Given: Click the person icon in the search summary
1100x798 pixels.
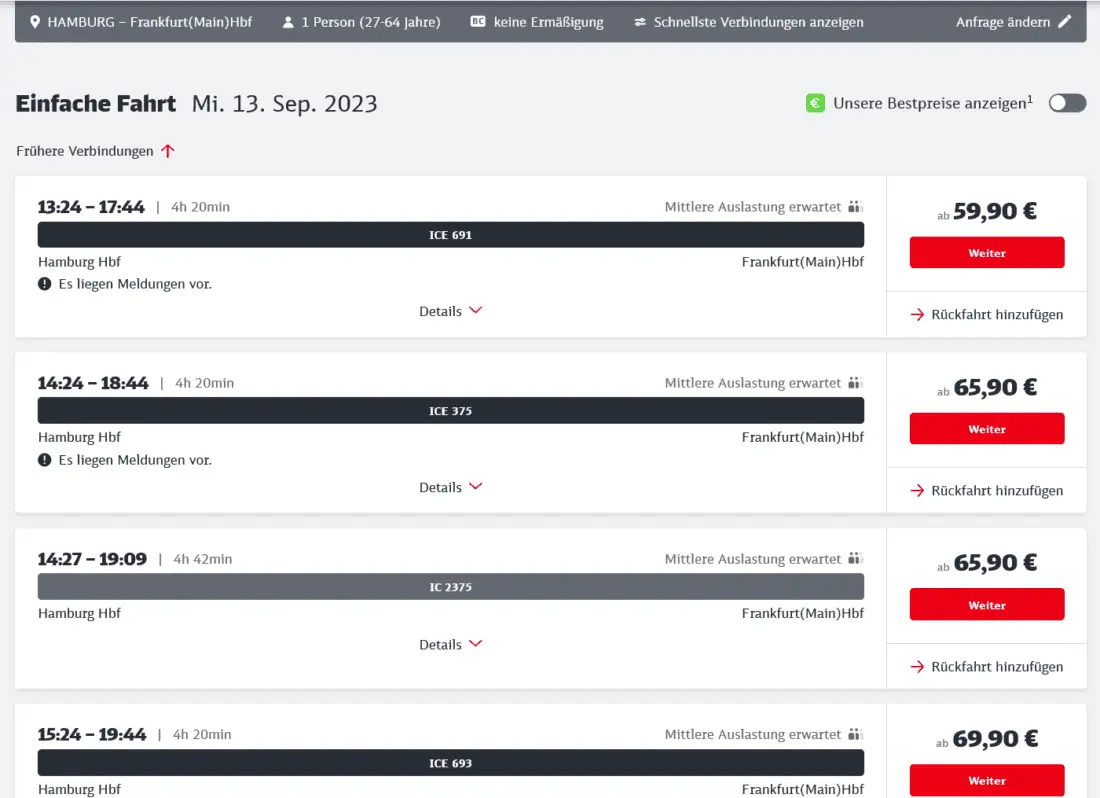Looking at the screenshot, I should [288, 21].
